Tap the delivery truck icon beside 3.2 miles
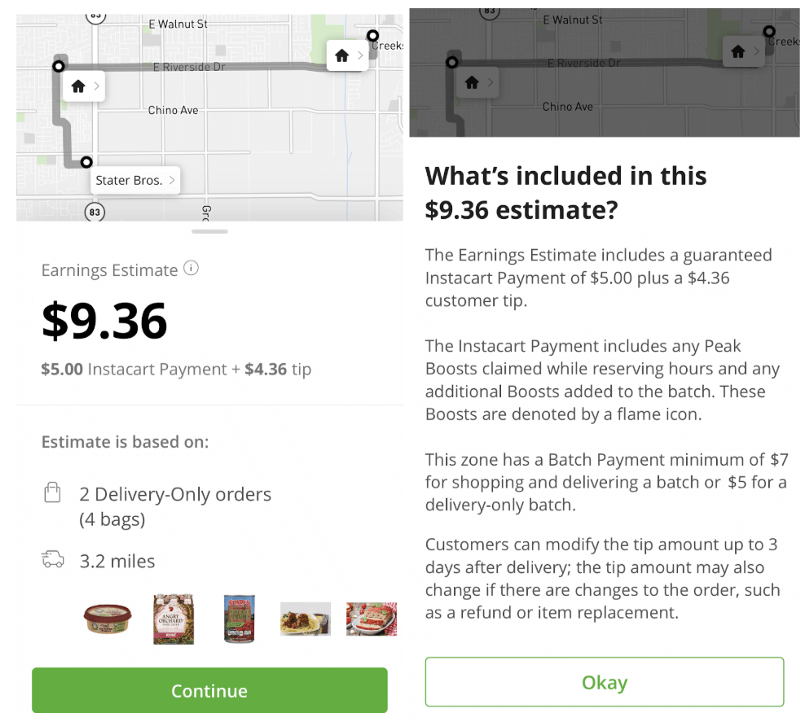800x721 pixels. (x=53, y=560)
